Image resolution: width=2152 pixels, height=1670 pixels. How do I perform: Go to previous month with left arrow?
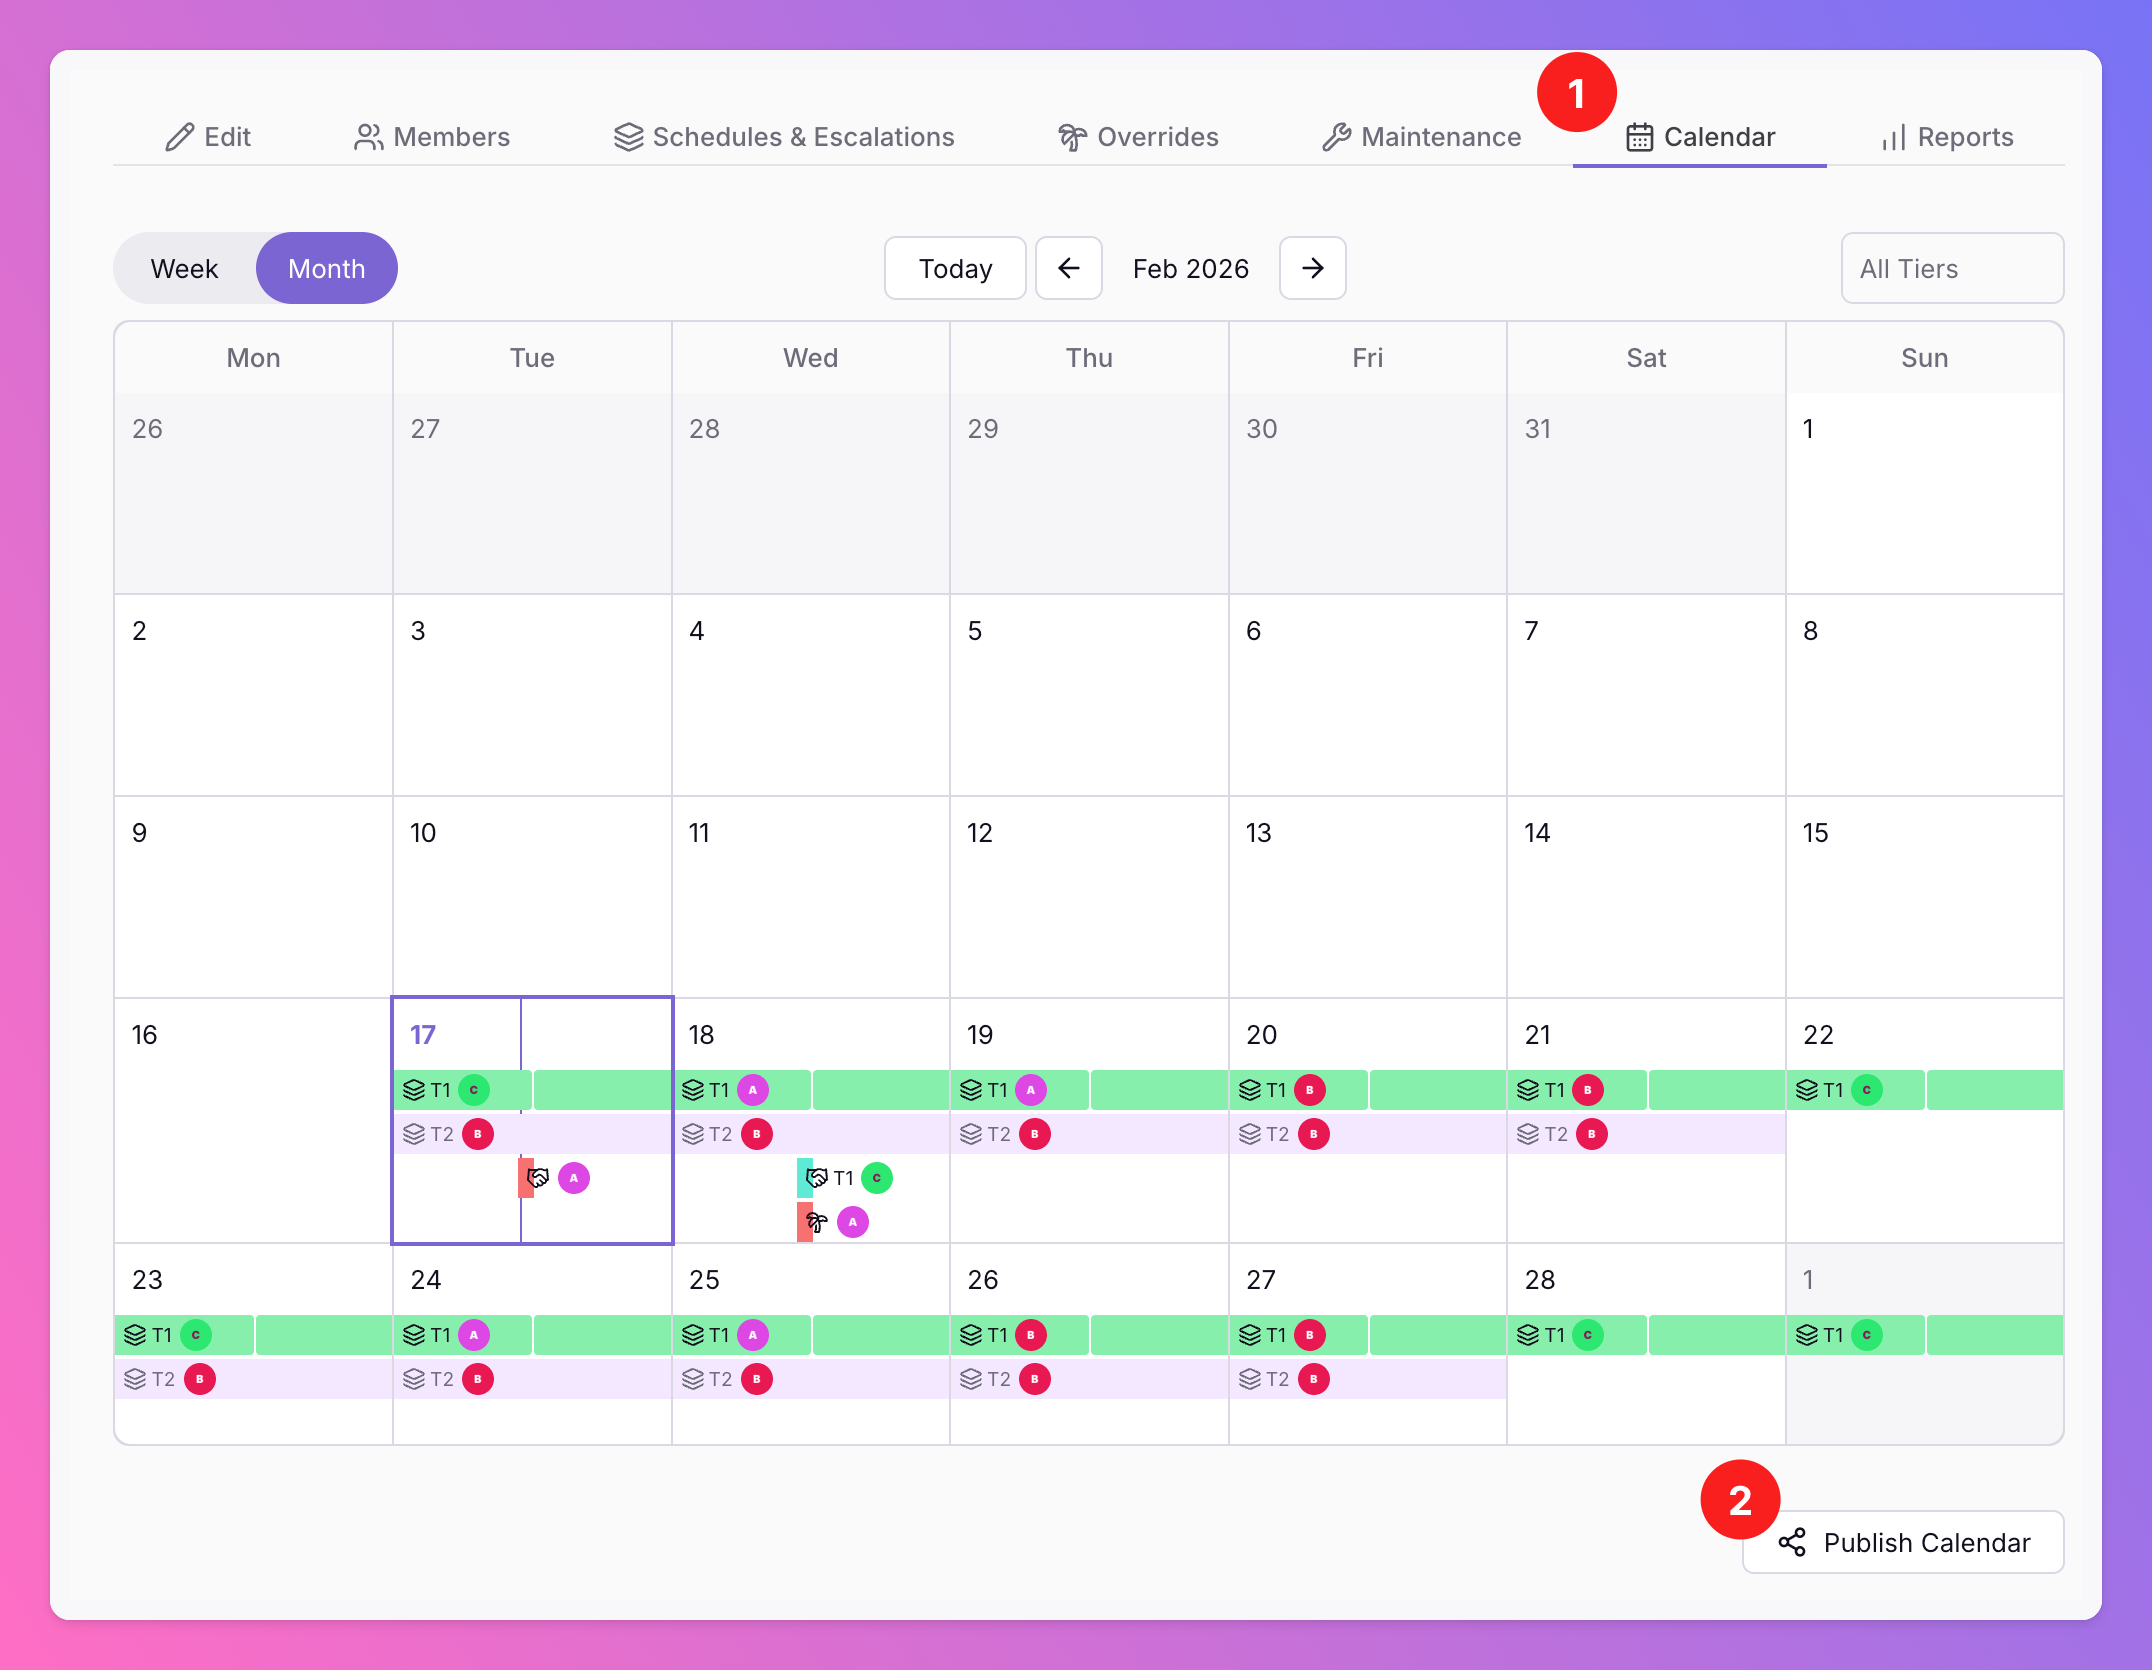(1068, 269)
